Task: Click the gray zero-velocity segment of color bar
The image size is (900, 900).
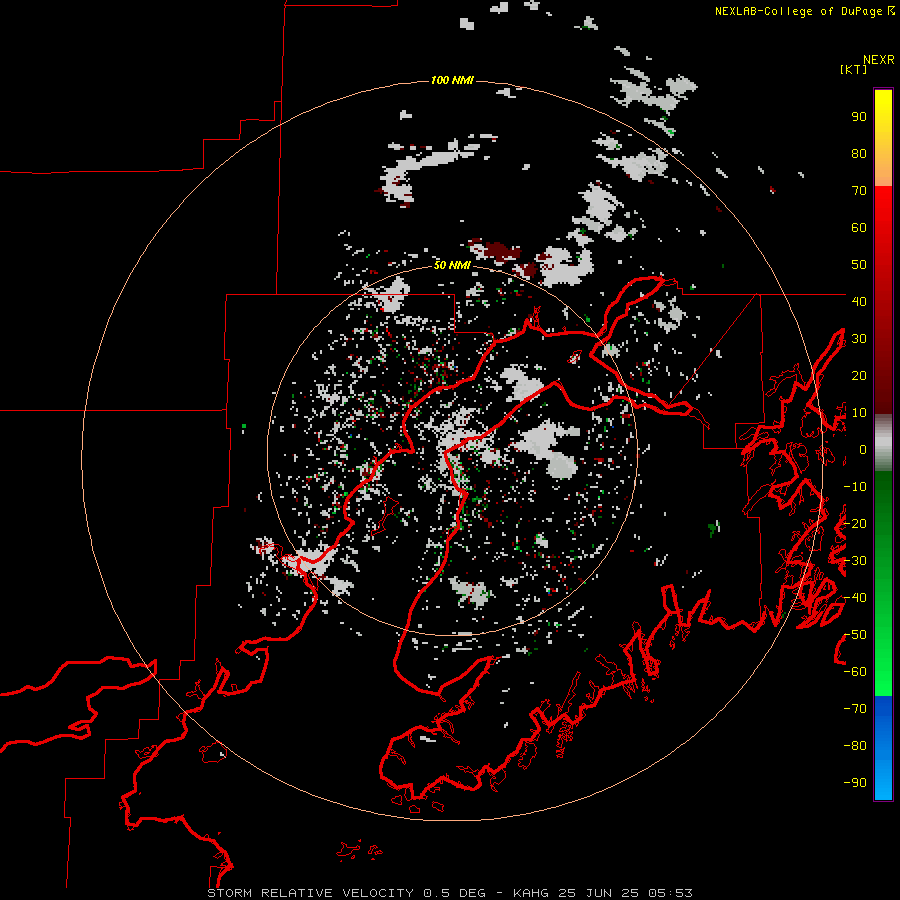Action: (x=883, y=443)
